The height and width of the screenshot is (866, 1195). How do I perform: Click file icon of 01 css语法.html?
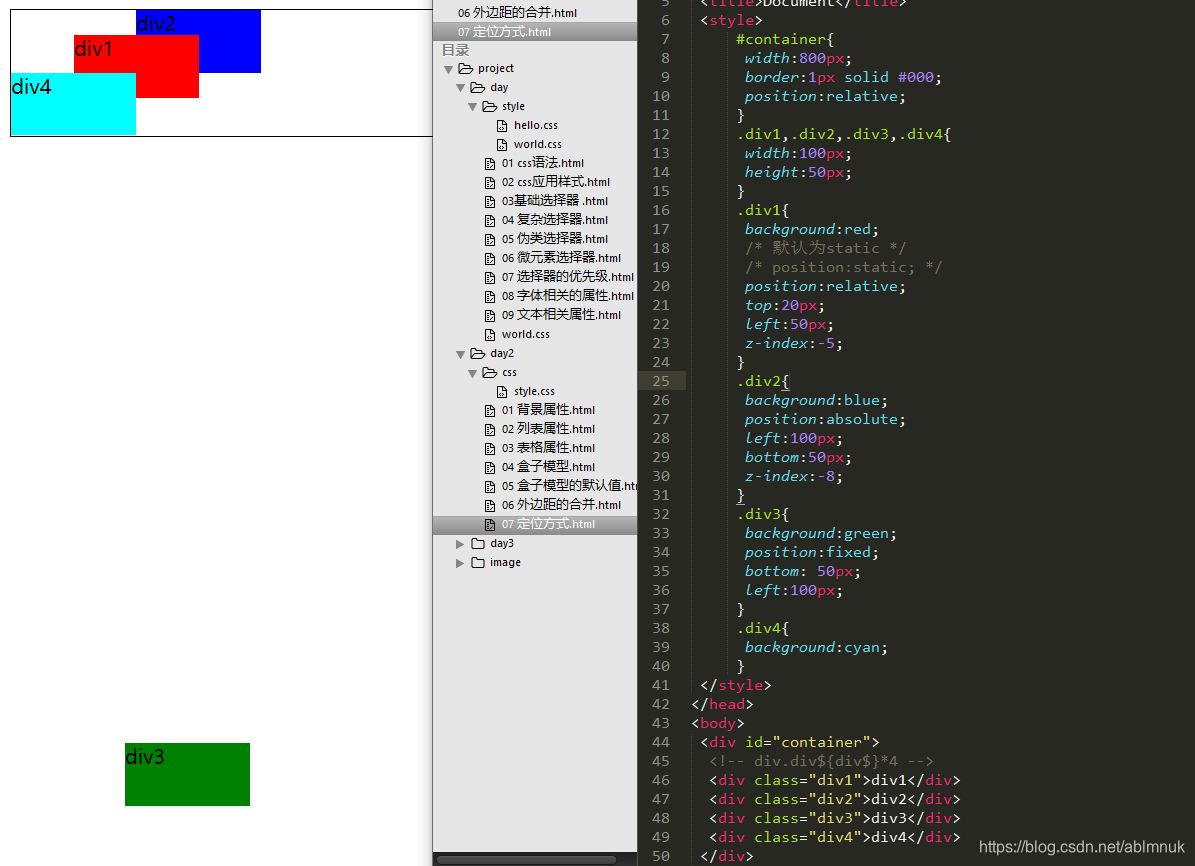(x=490, y=164)
